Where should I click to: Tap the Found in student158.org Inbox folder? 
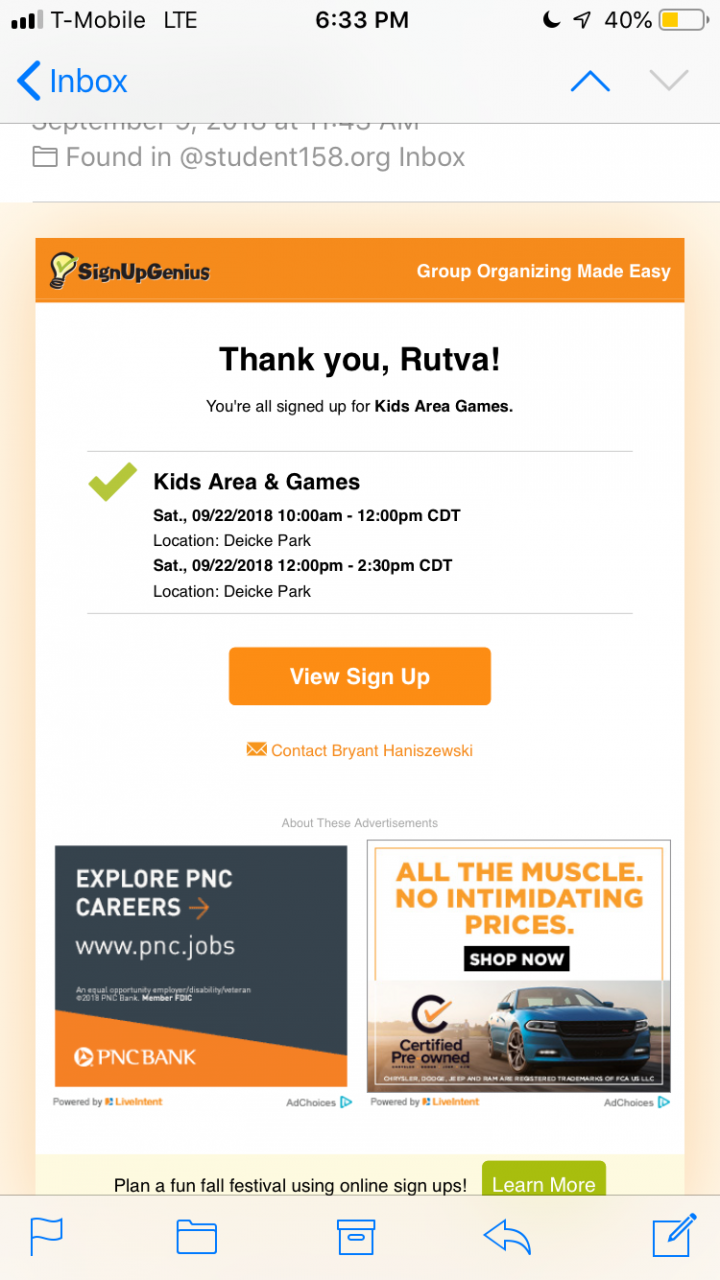[249, 157]
